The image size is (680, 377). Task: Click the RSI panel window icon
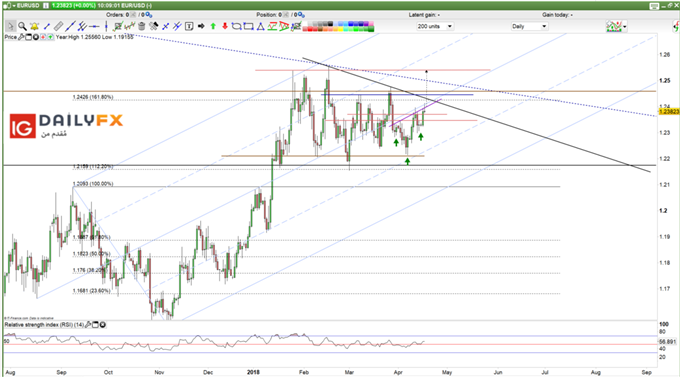coord(95,325)
